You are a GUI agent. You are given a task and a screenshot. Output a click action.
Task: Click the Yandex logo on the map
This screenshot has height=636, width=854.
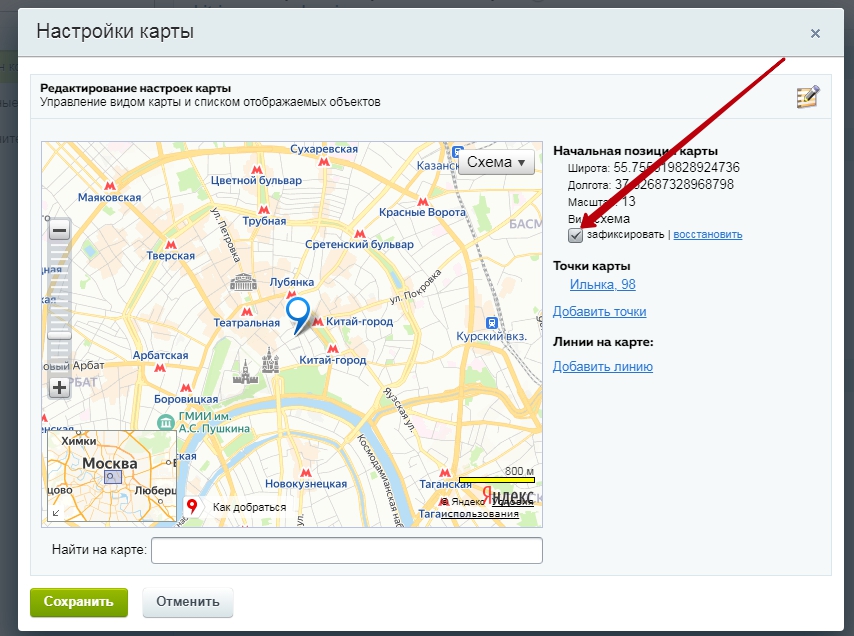[507, 495]
